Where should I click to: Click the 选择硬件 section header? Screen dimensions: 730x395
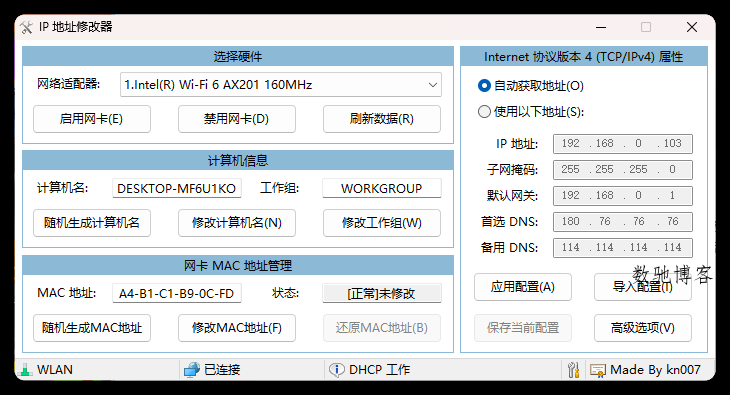tap(238, 56)
